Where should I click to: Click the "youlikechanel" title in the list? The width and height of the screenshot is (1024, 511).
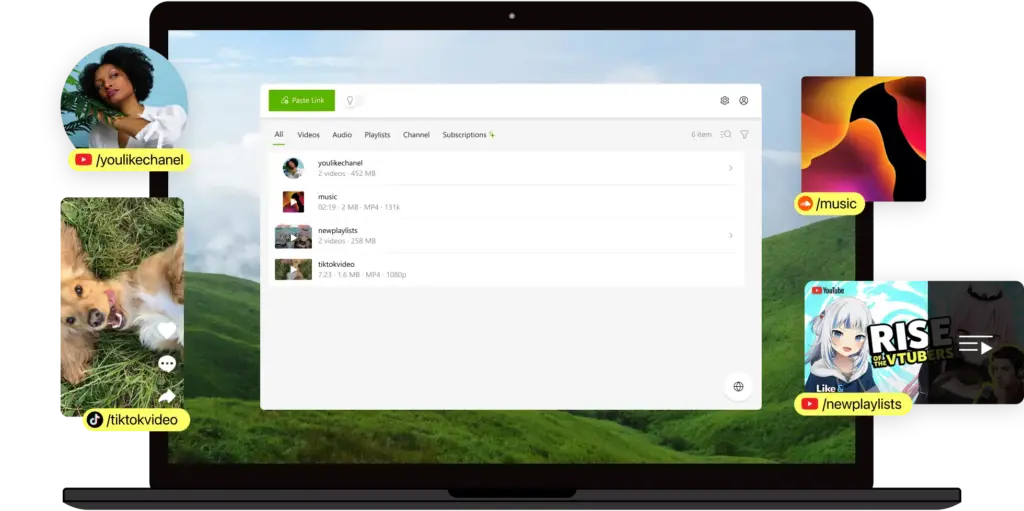tap(340, 163)
